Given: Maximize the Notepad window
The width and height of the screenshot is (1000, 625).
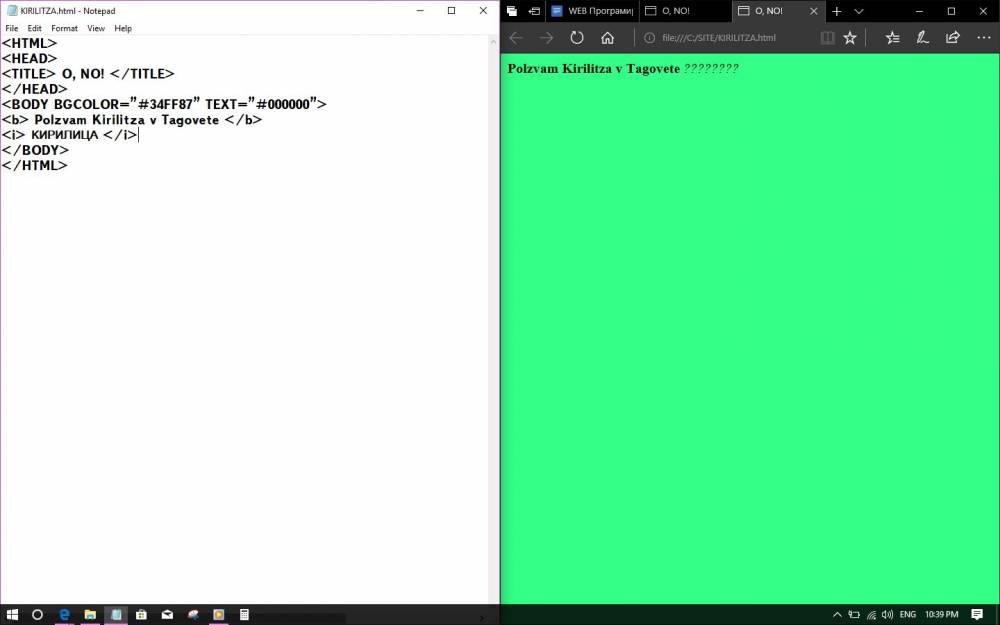Looking at the screenshot, I should 452,11.
